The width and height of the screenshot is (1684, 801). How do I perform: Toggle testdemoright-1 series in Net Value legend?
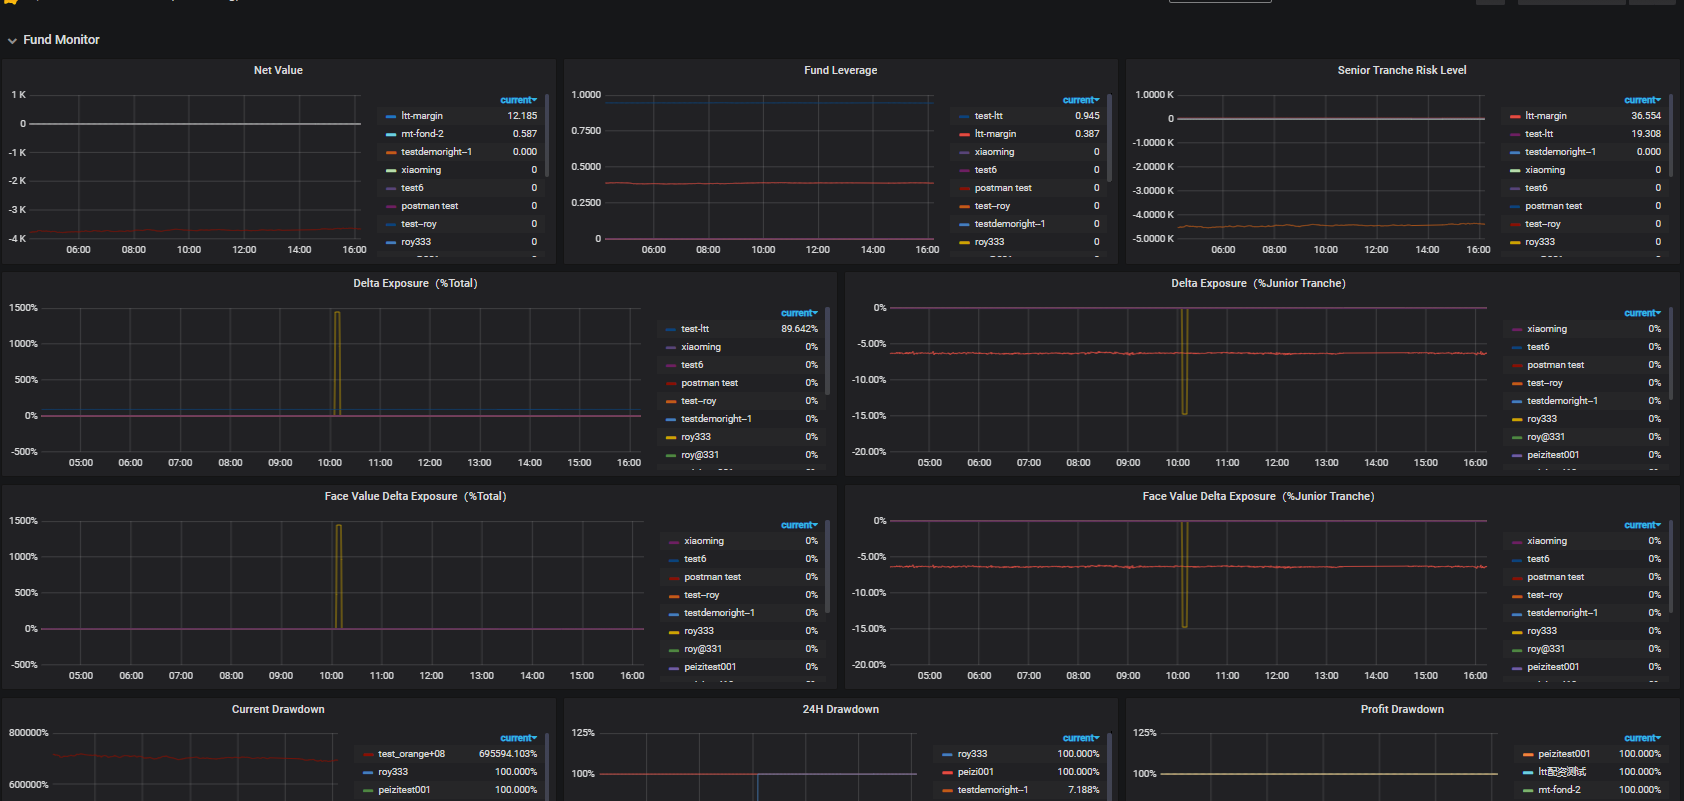pyautogui.click(x=436, y=152)
